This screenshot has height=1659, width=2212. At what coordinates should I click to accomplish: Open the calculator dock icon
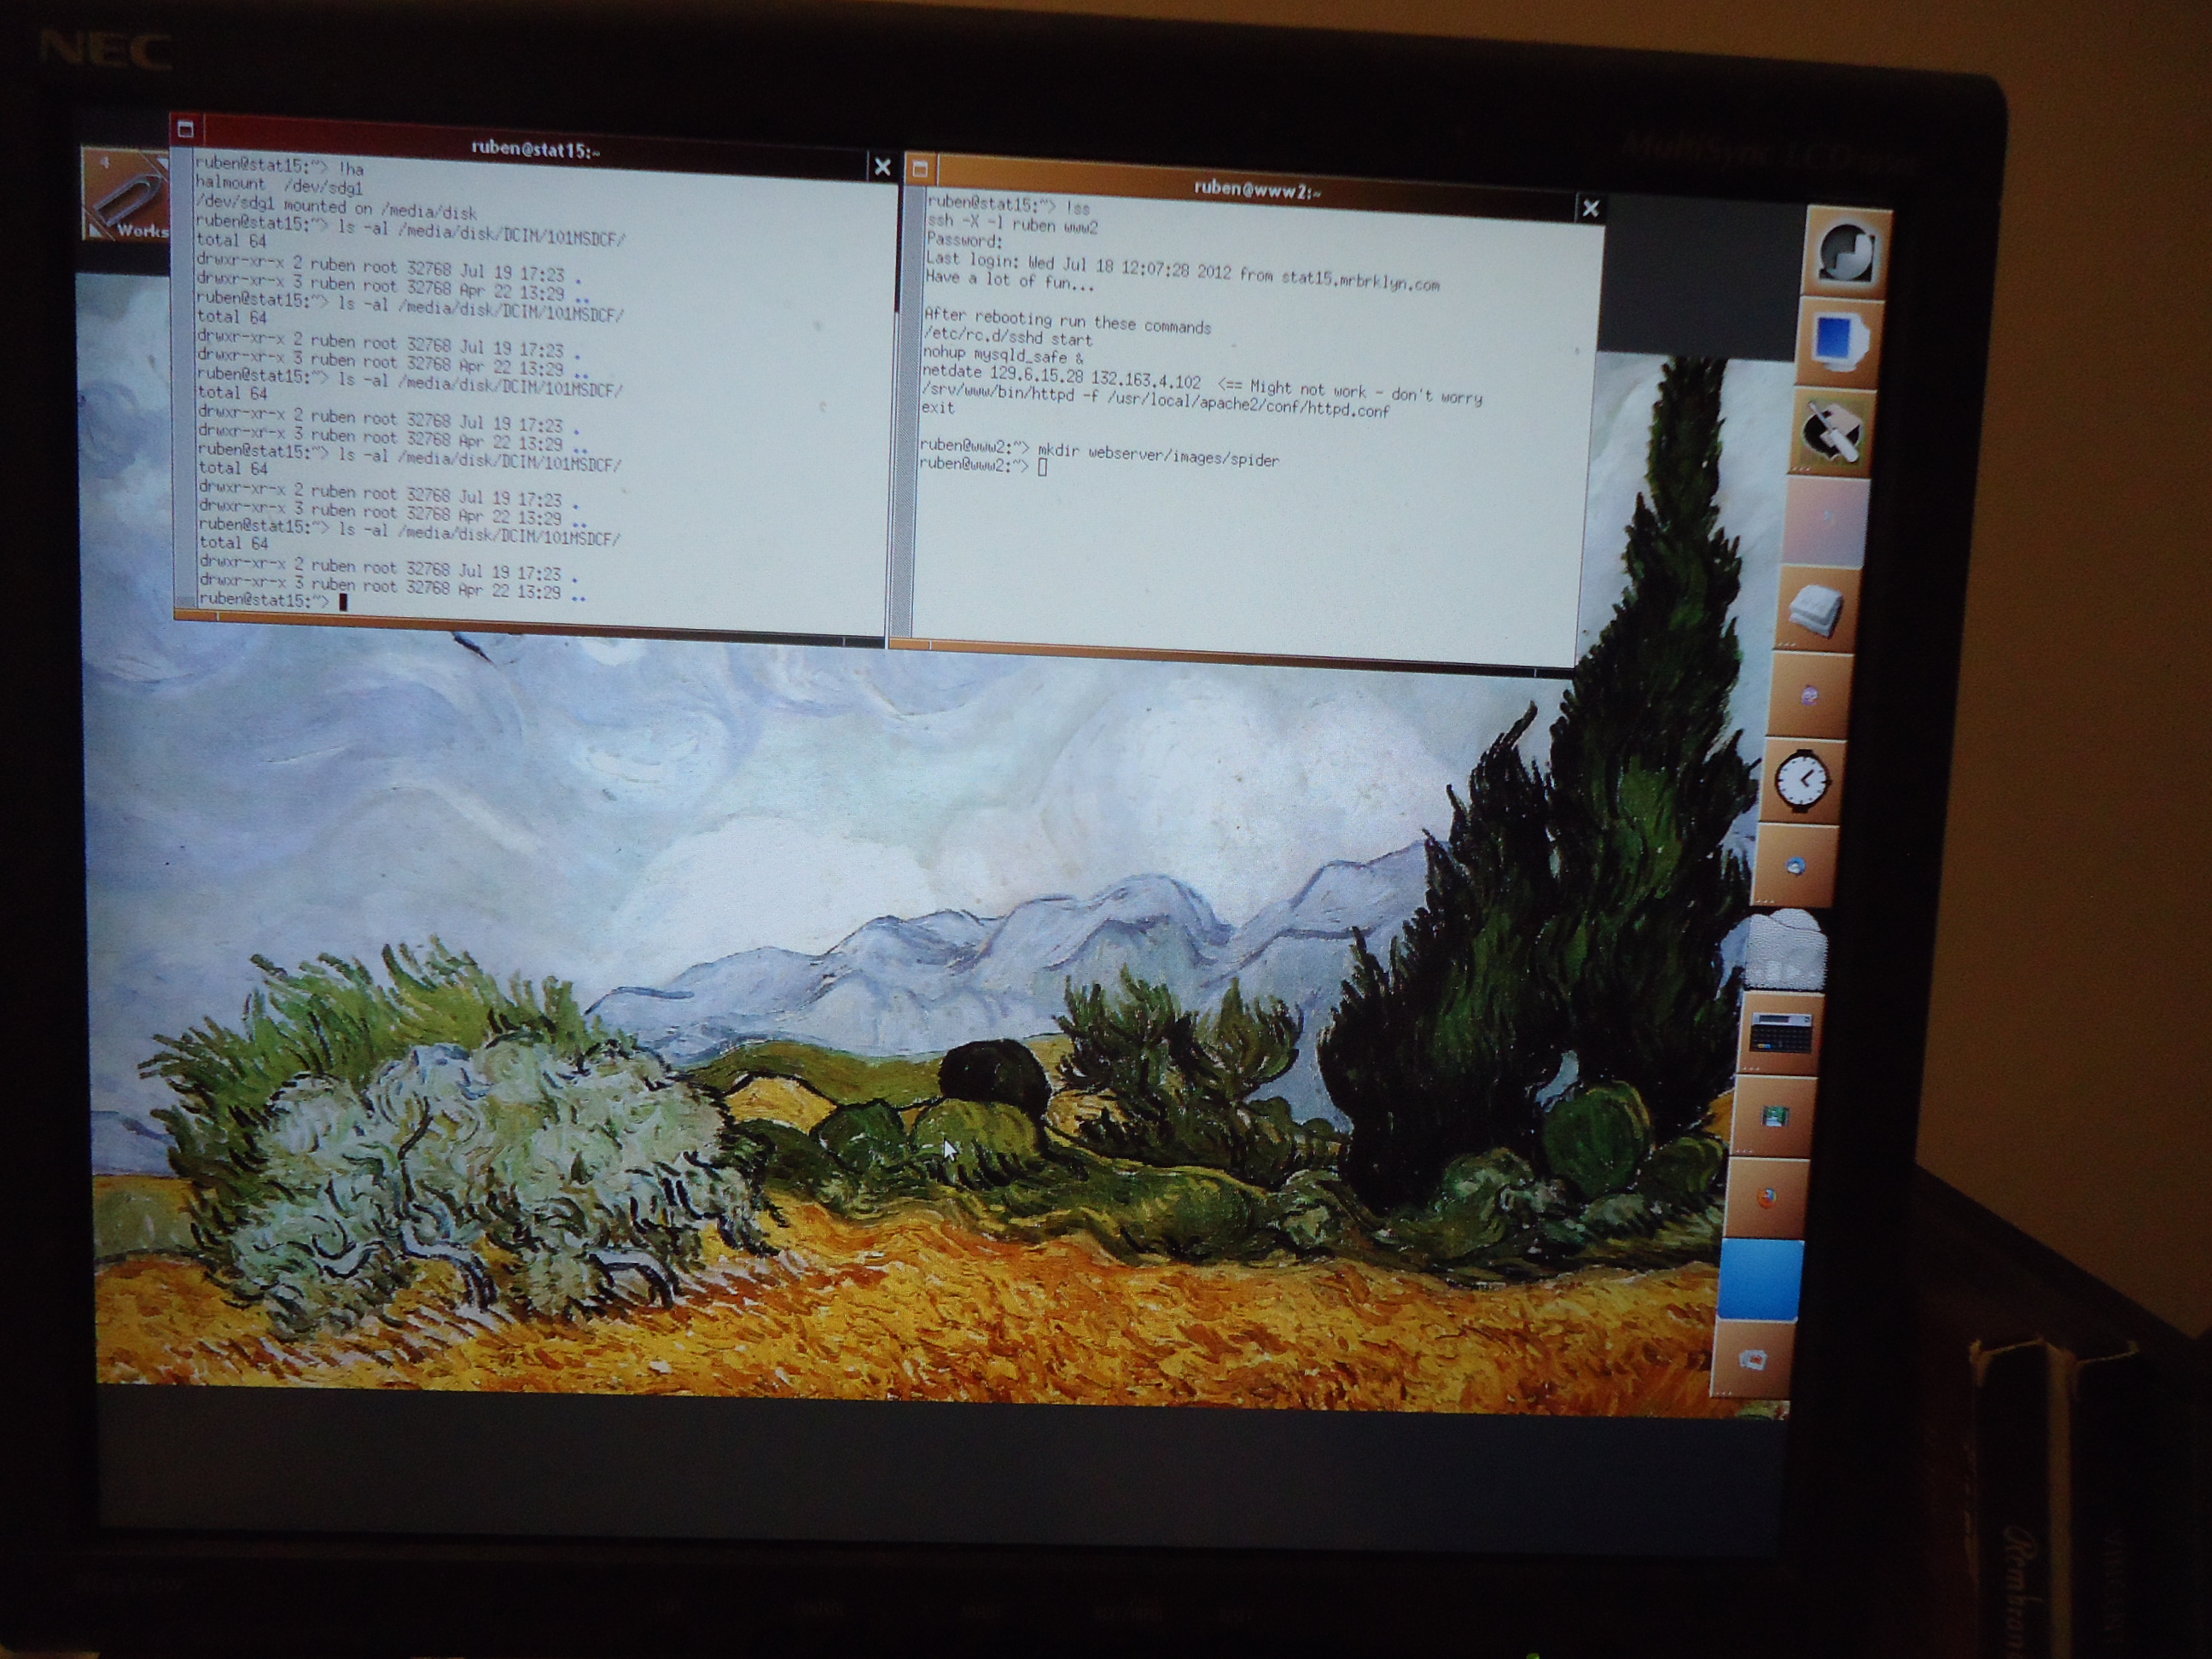[x=1782, y=1034]
